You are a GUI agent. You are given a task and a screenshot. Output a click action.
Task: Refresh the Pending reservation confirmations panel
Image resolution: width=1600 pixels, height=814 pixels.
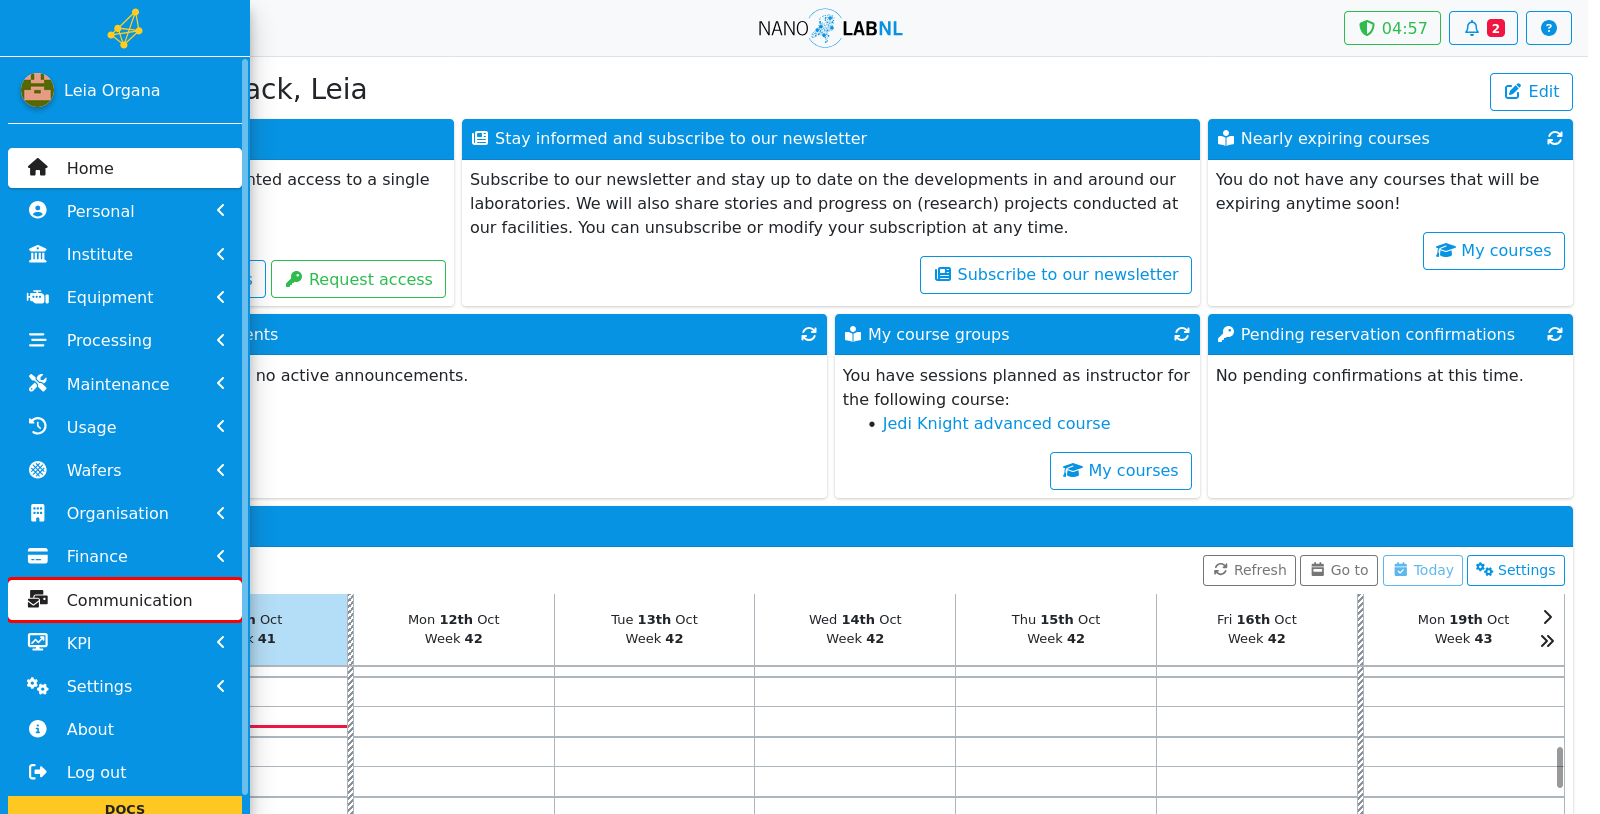[1554, 334]
